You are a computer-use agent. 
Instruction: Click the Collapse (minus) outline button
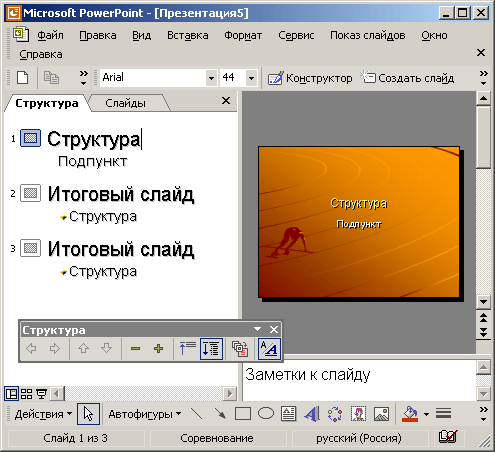(135, 349)
